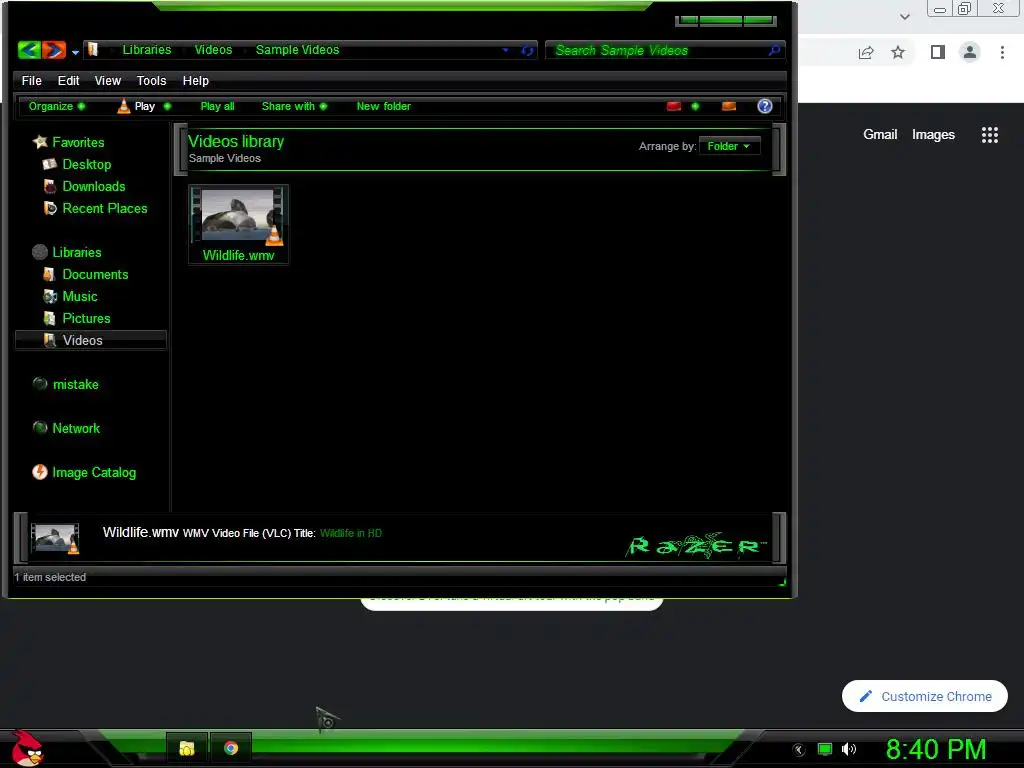Open Chrome three-dot menu

(1002, 52)
